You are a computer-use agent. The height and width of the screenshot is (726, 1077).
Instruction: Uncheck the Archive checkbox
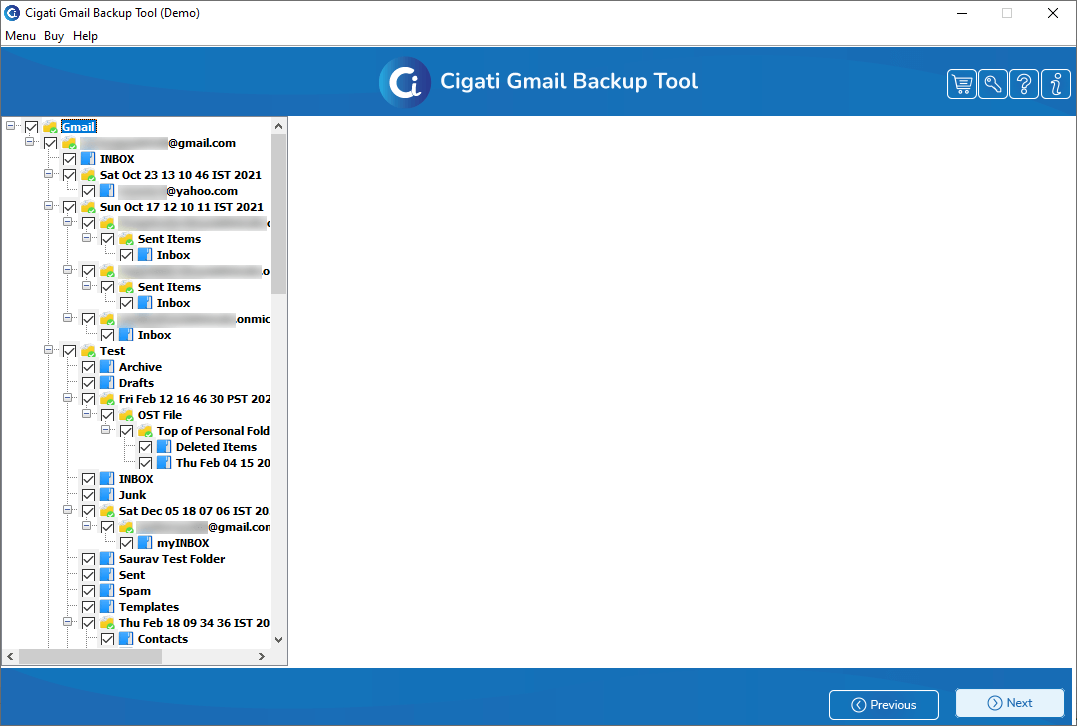pos(89,367)
